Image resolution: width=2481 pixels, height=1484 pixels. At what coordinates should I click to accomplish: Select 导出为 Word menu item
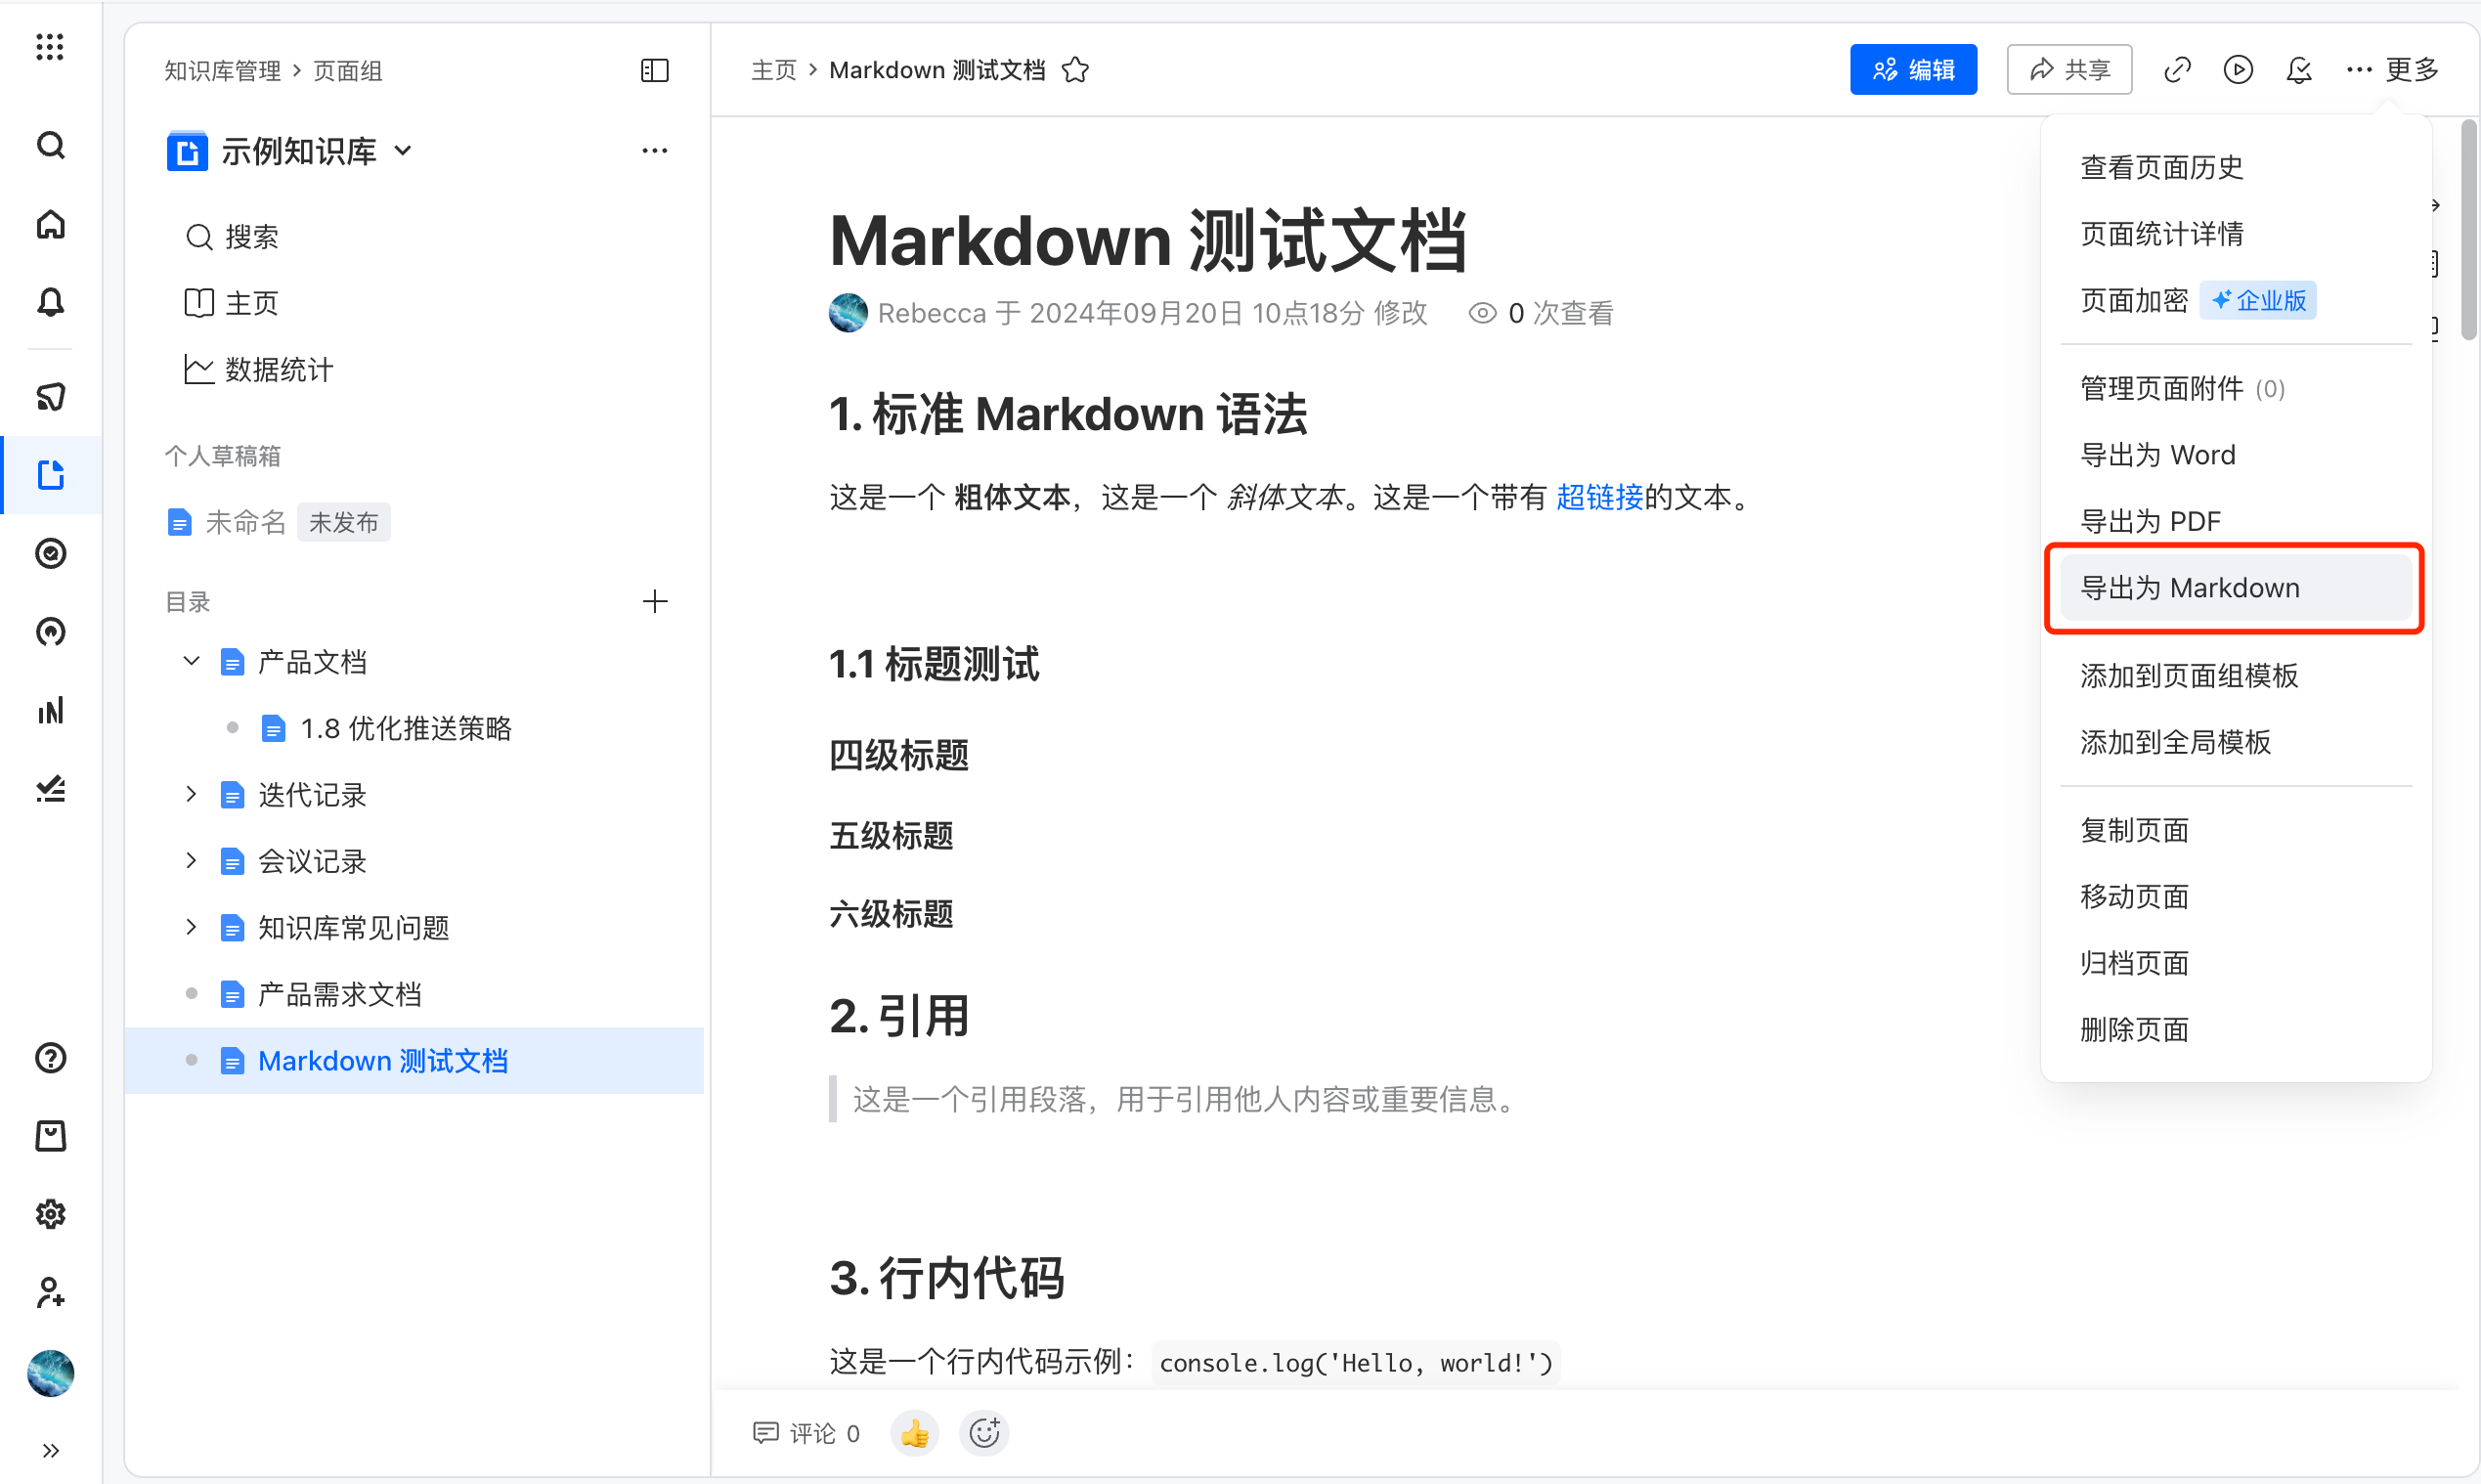click(2236, 455)
